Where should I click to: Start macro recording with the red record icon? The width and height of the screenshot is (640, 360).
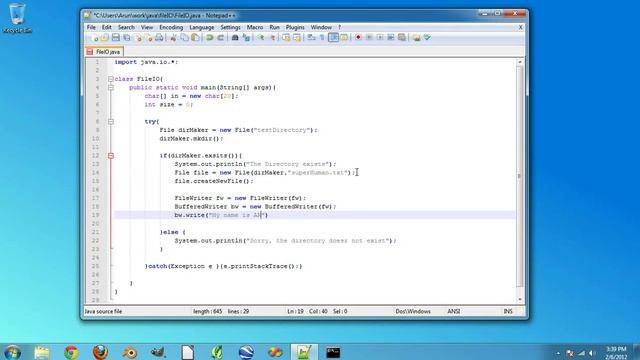[x=358, y=38]
